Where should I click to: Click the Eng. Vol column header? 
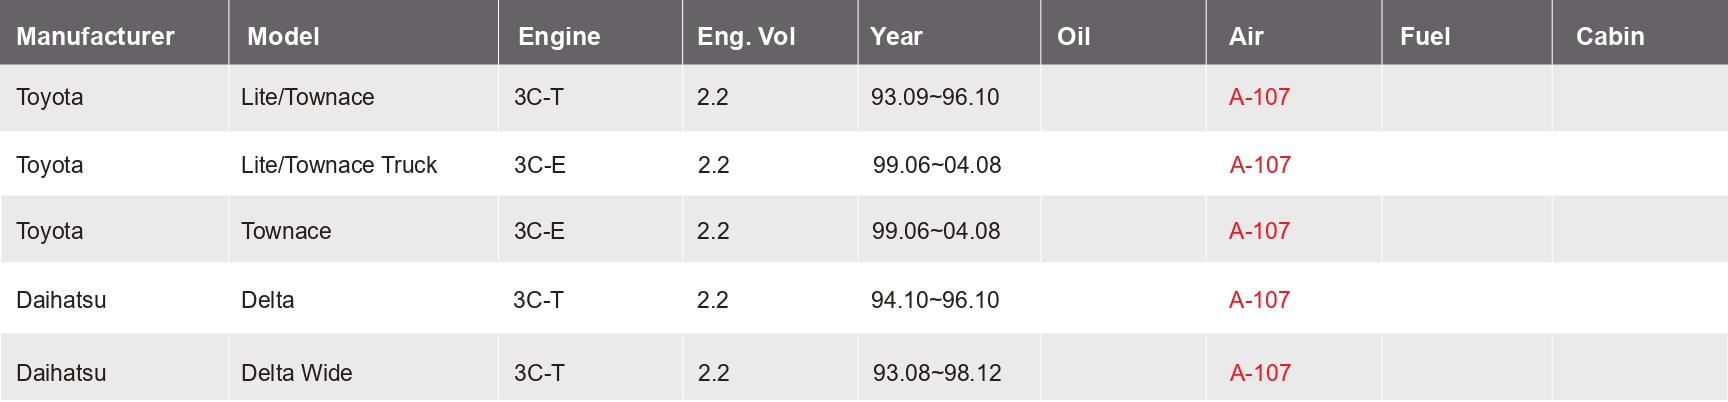[x=746, y=37]
